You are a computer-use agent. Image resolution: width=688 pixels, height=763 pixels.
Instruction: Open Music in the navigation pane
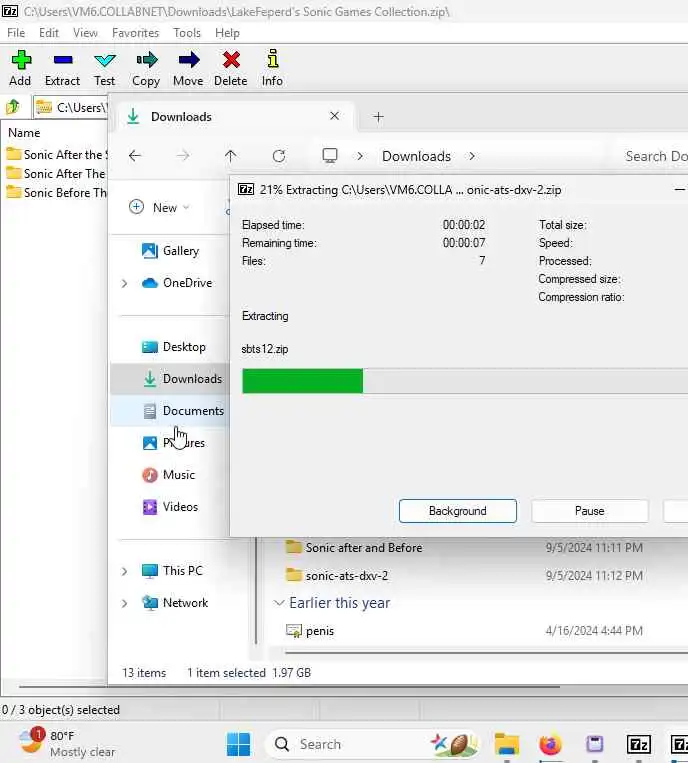click(170, 475)
